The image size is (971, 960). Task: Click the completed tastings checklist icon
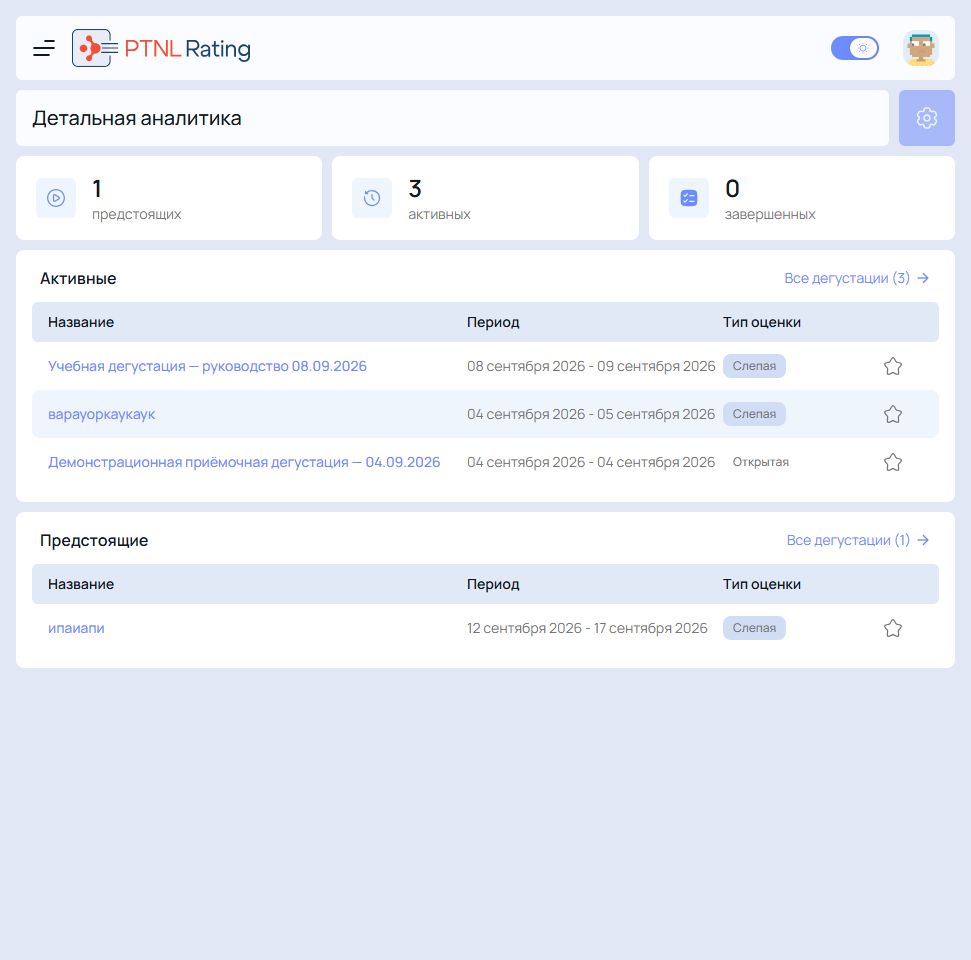tap(689, 198)
